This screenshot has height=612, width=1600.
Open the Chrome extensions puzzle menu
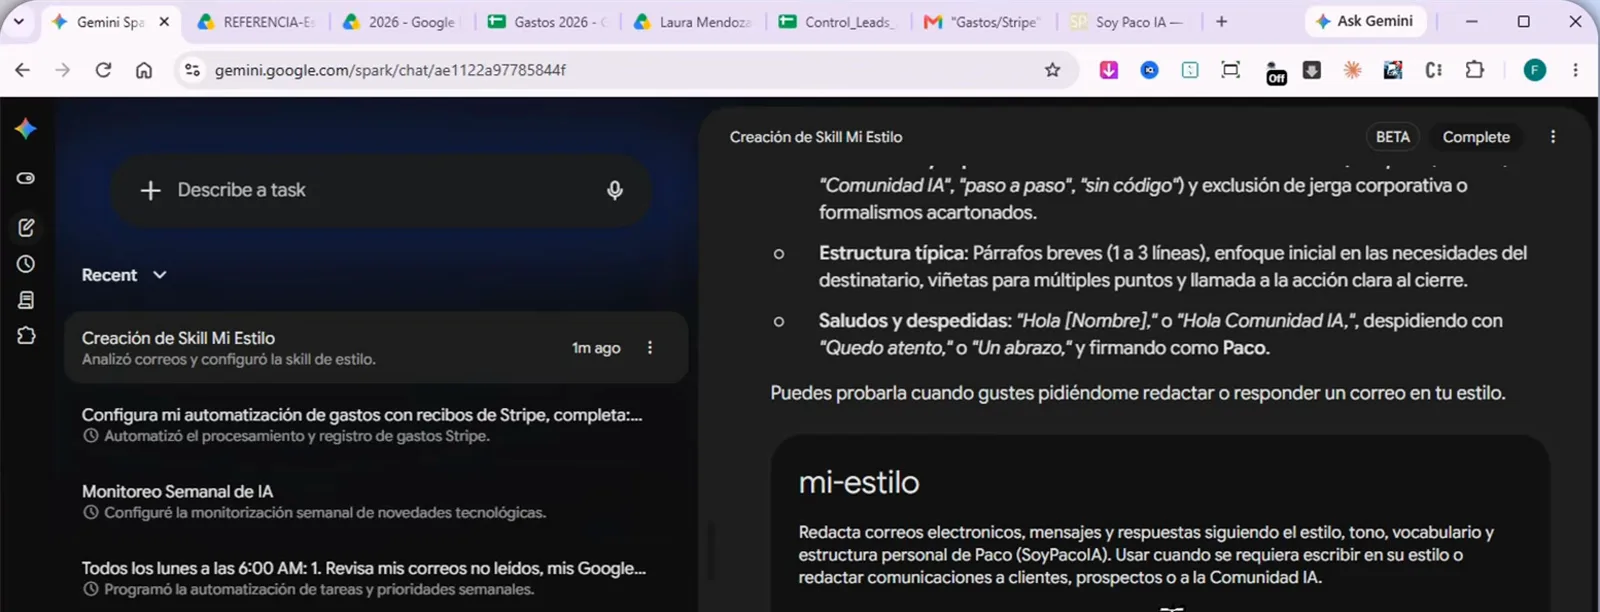click(1475, 70)
